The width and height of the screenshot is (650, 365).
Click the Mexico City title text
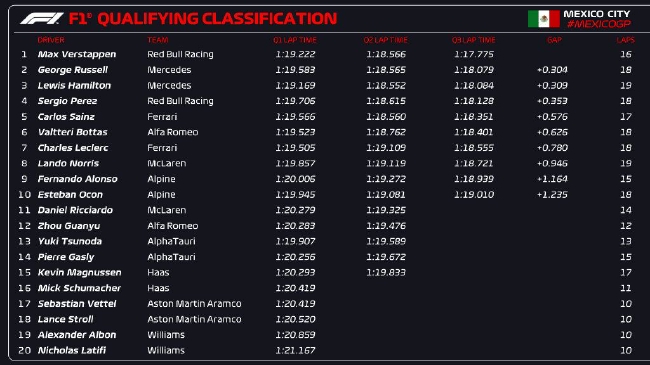[x=597, y=14]
